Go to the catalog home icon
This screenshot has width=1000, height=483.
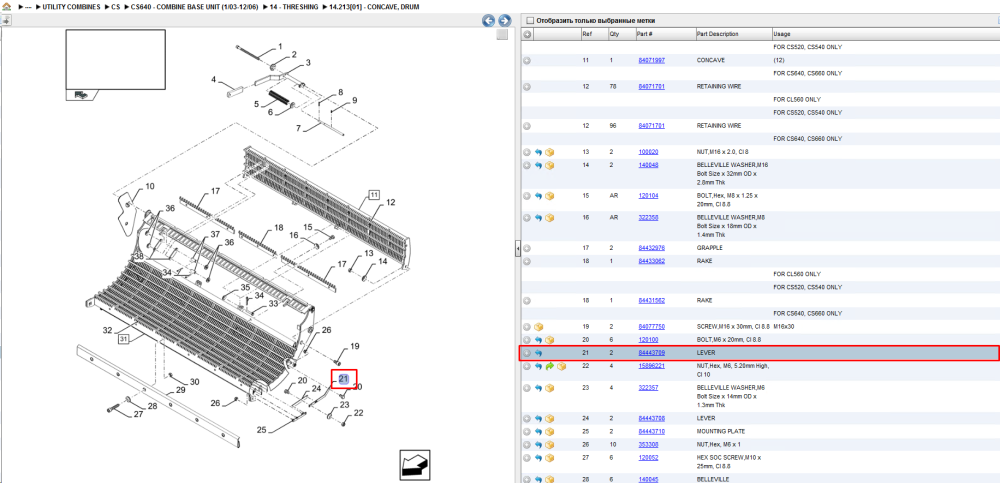[6, 6]
